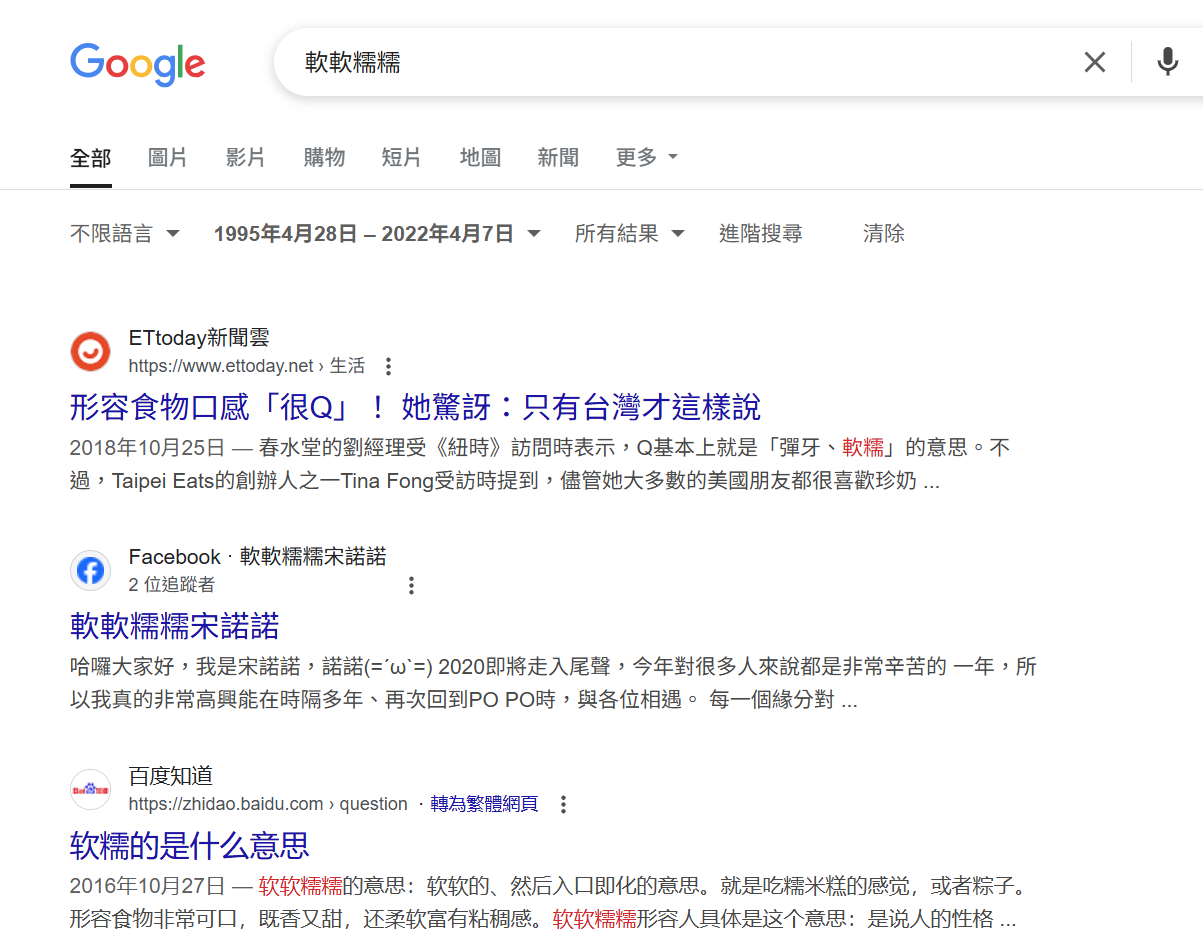The width and height of the screenshot is (1203, 934).
Task: Switch to the 影片 tab
Action: [x=245, y=157]
